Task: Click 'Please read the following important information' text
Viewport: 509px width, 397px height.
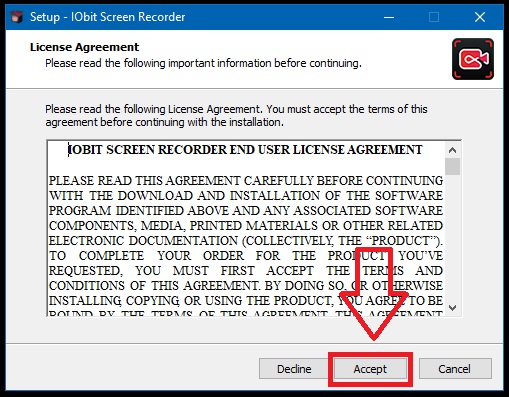Action: point(203,63)
